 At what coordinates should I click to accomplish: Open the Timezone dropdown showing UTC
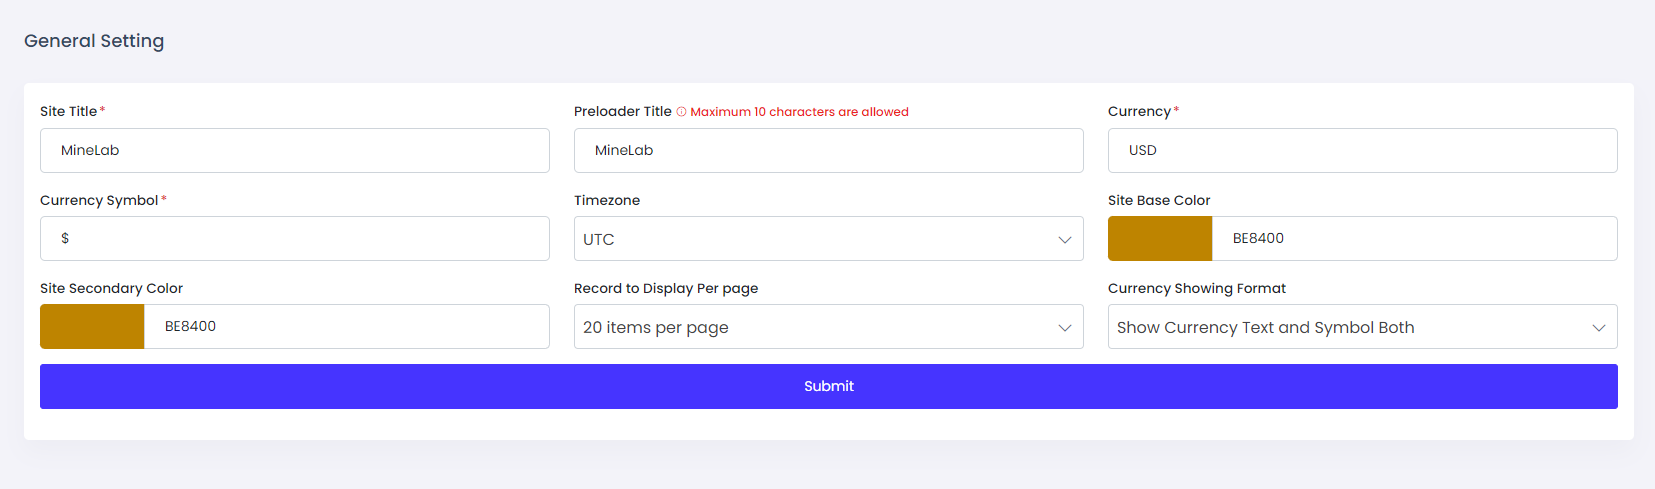[828, 239]
